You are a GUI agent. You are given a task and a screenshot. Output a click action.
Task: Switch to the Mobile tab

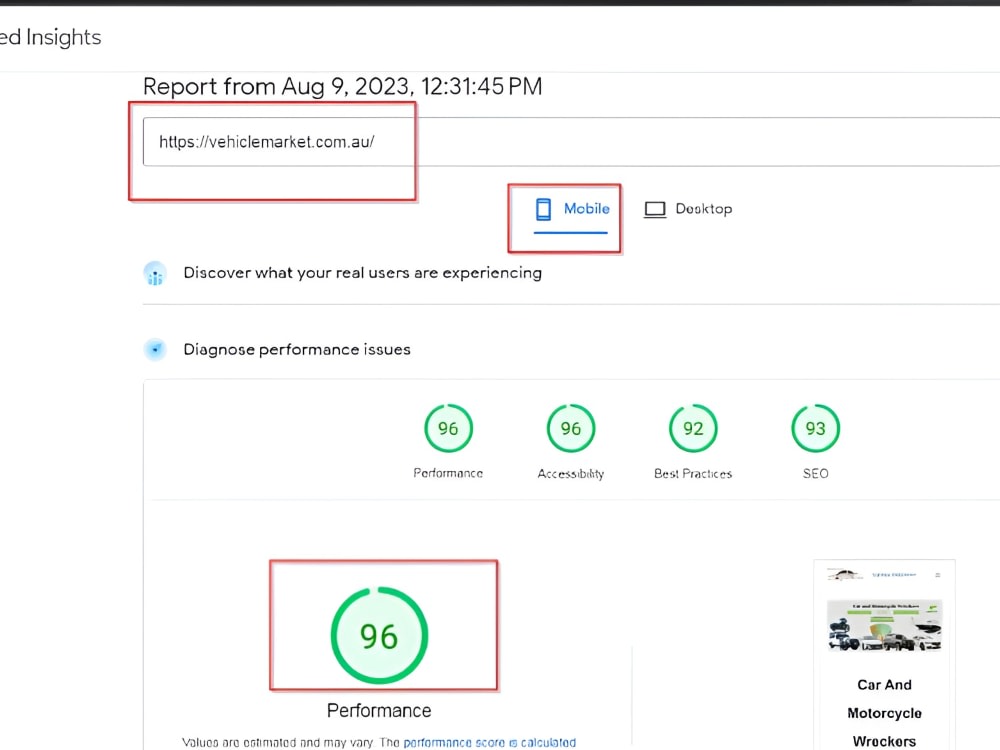pyautogui.click(x=571, y=209)
